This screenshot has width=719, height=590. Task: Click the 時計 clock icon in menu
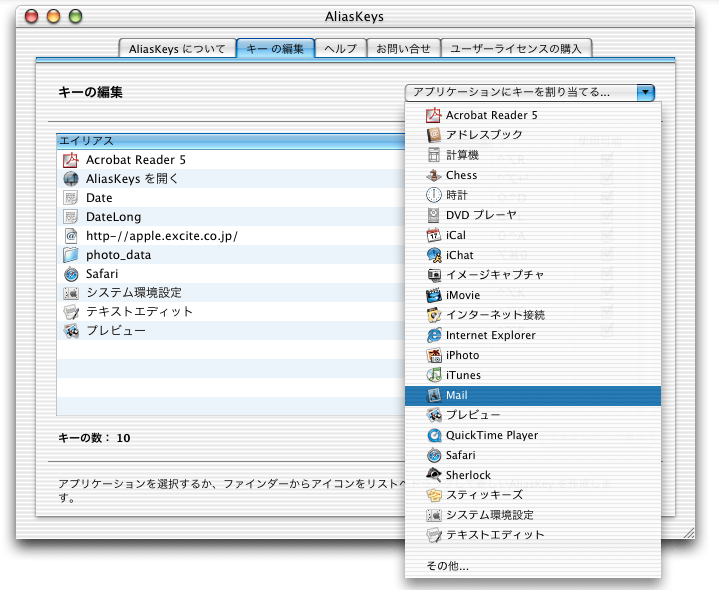coord(434,195)
